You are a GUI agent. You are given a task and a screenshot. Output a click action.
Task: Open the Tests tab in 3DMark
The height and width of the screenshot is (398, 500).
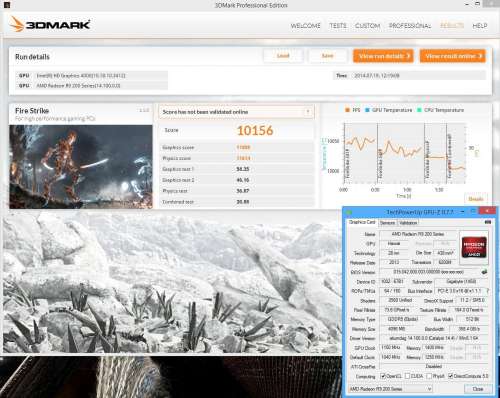pos(338,26)
